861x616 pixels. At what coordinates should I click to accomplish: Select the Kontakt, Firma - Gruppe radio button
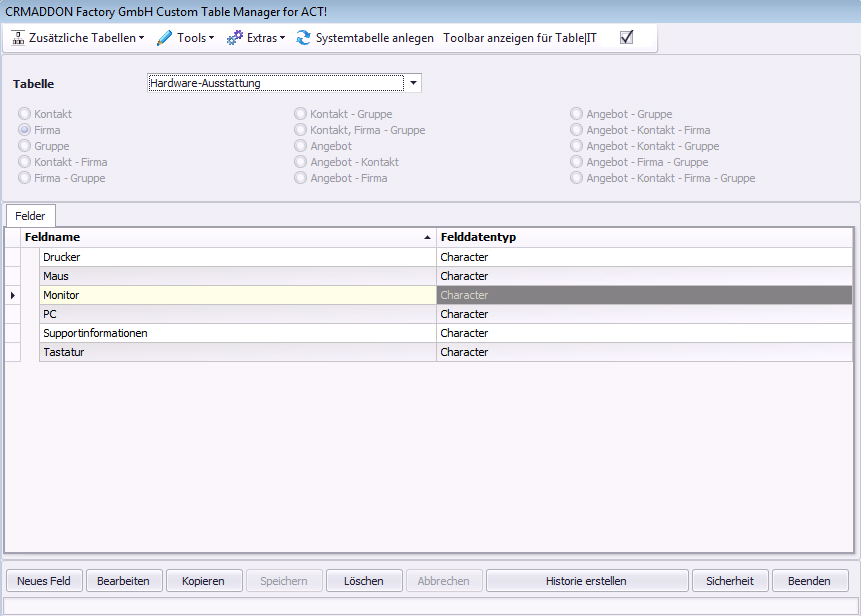pyautogui.click(x=300, y=130)
